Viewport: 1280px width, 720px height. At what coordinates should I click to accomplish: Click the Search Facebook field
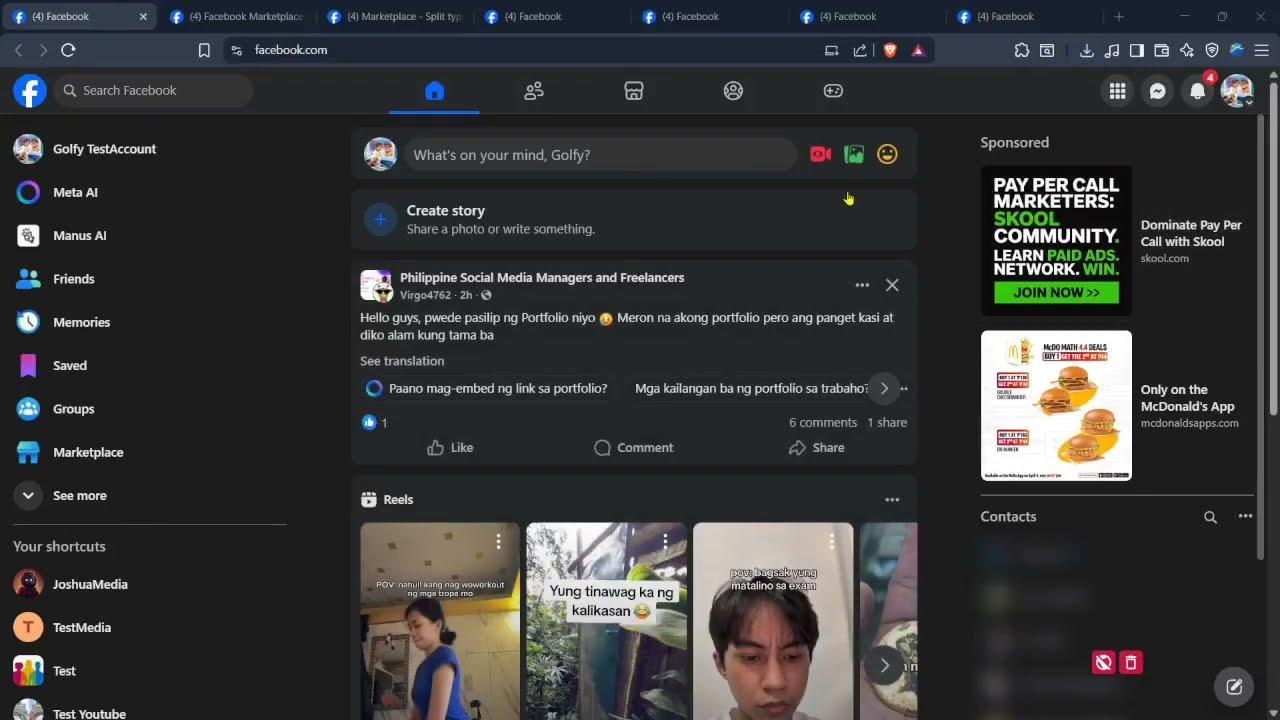coord(153,90)
